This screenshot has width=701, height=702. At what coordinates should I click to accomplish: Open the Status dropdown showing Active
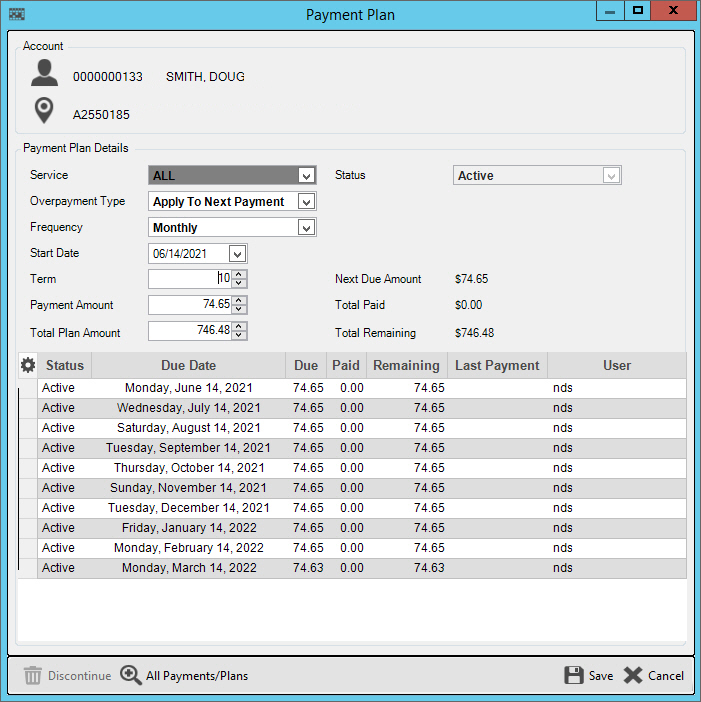[611, 176]
